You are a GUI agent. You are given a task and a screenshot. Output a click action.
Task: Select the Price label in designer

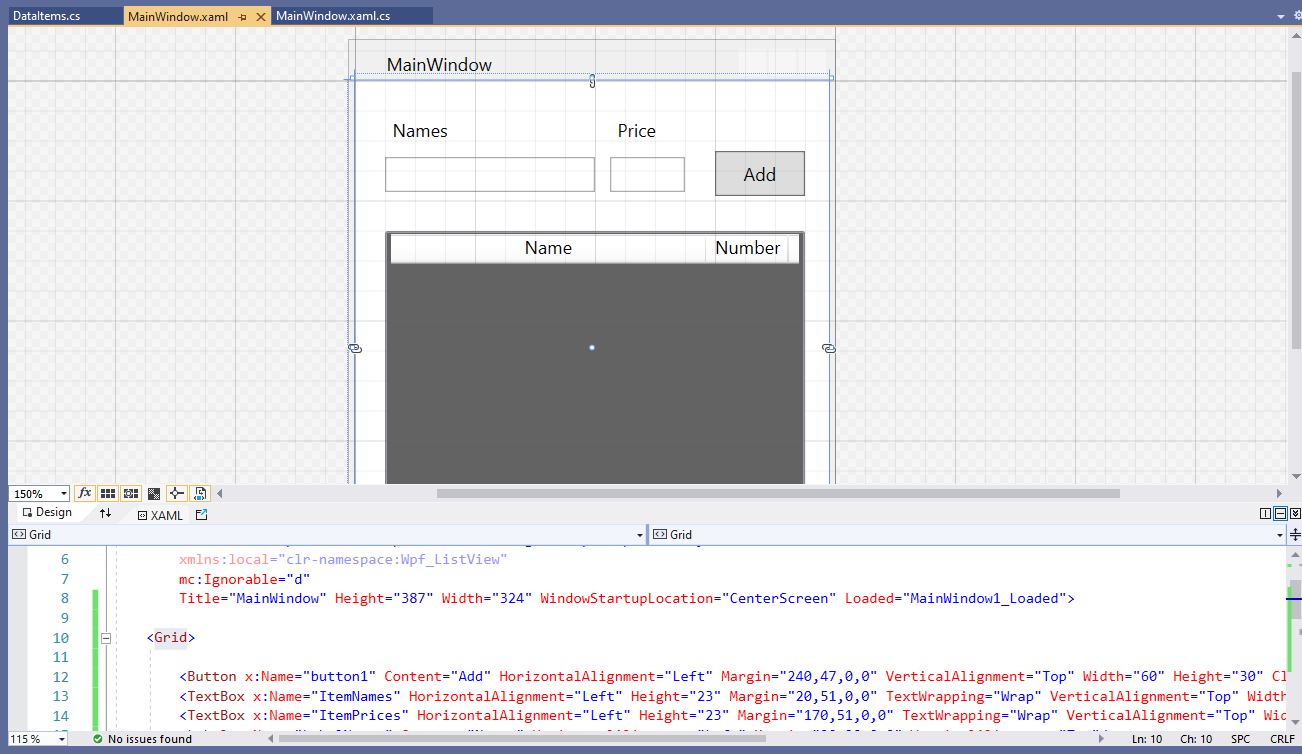tap(637, 131)
